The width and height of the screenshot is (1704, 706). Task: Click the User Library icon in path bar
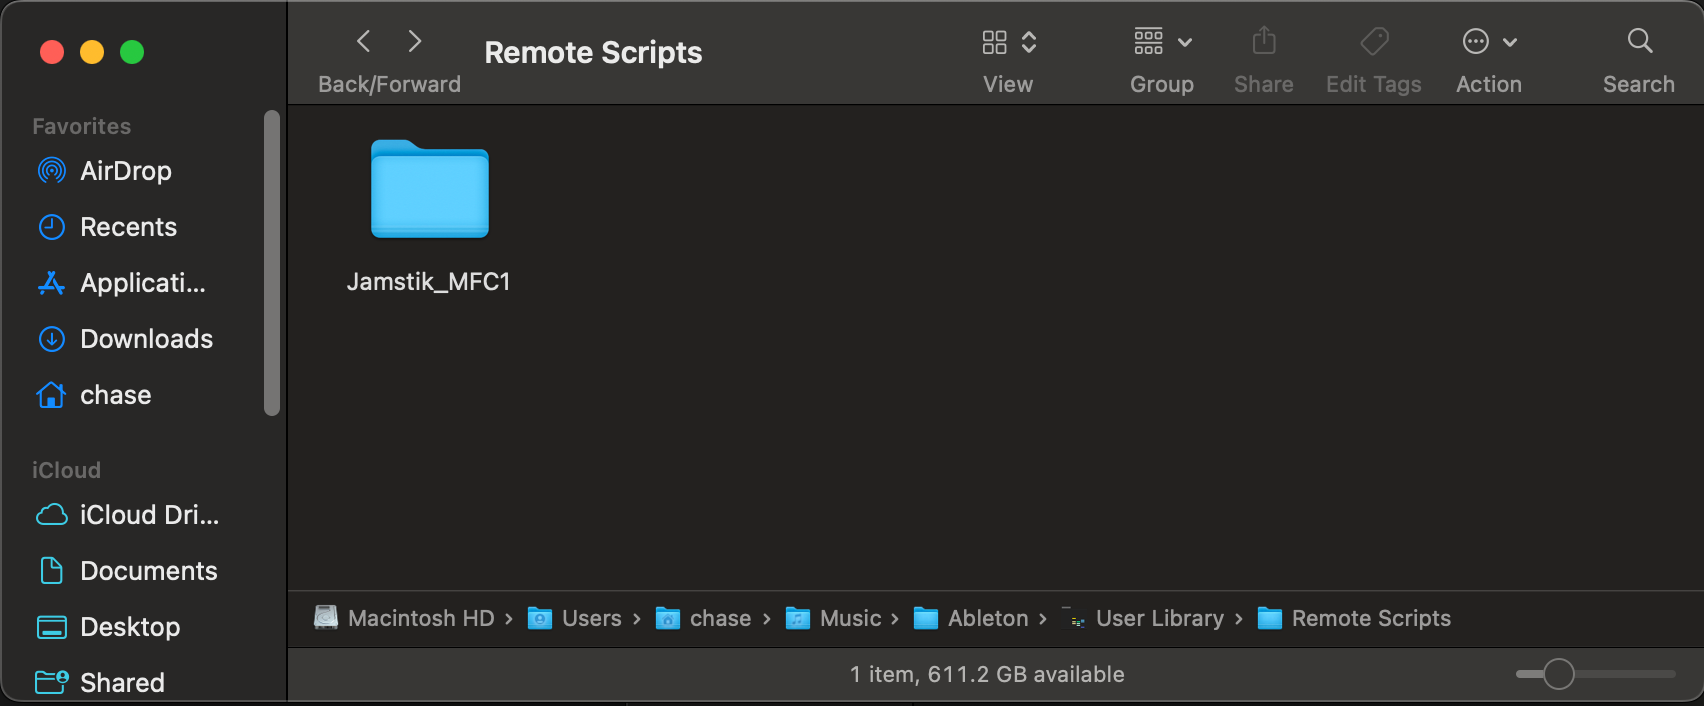(x=1074, y=618)
